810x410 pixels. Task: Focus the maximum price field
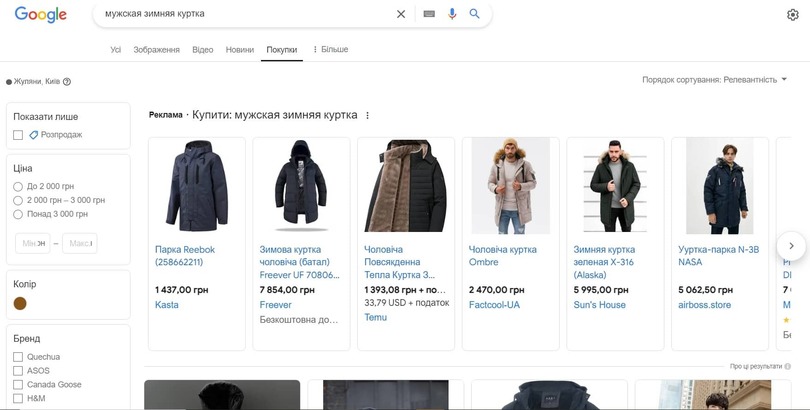(80, 243)
